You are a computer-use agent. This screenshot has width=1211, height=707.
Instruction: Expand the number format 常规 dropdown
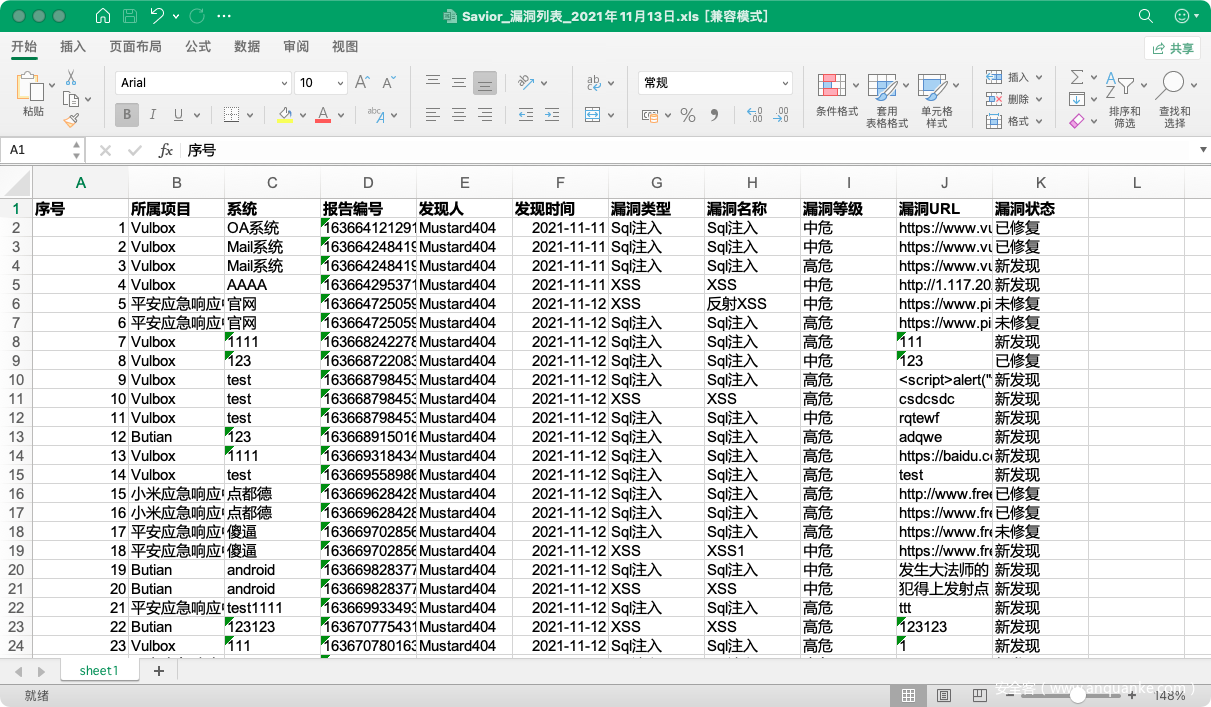pyautogui.click(x=784, y=84)
